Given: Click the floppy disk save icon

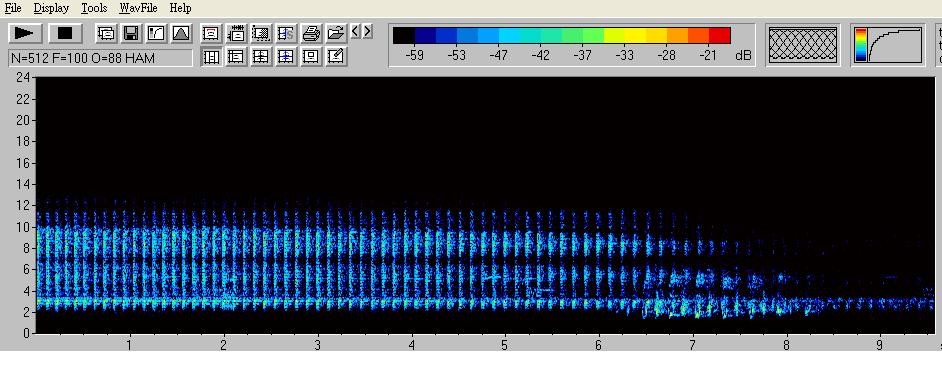Looking at the screenshot, I should pyautogui.click(x=131, y=33).
